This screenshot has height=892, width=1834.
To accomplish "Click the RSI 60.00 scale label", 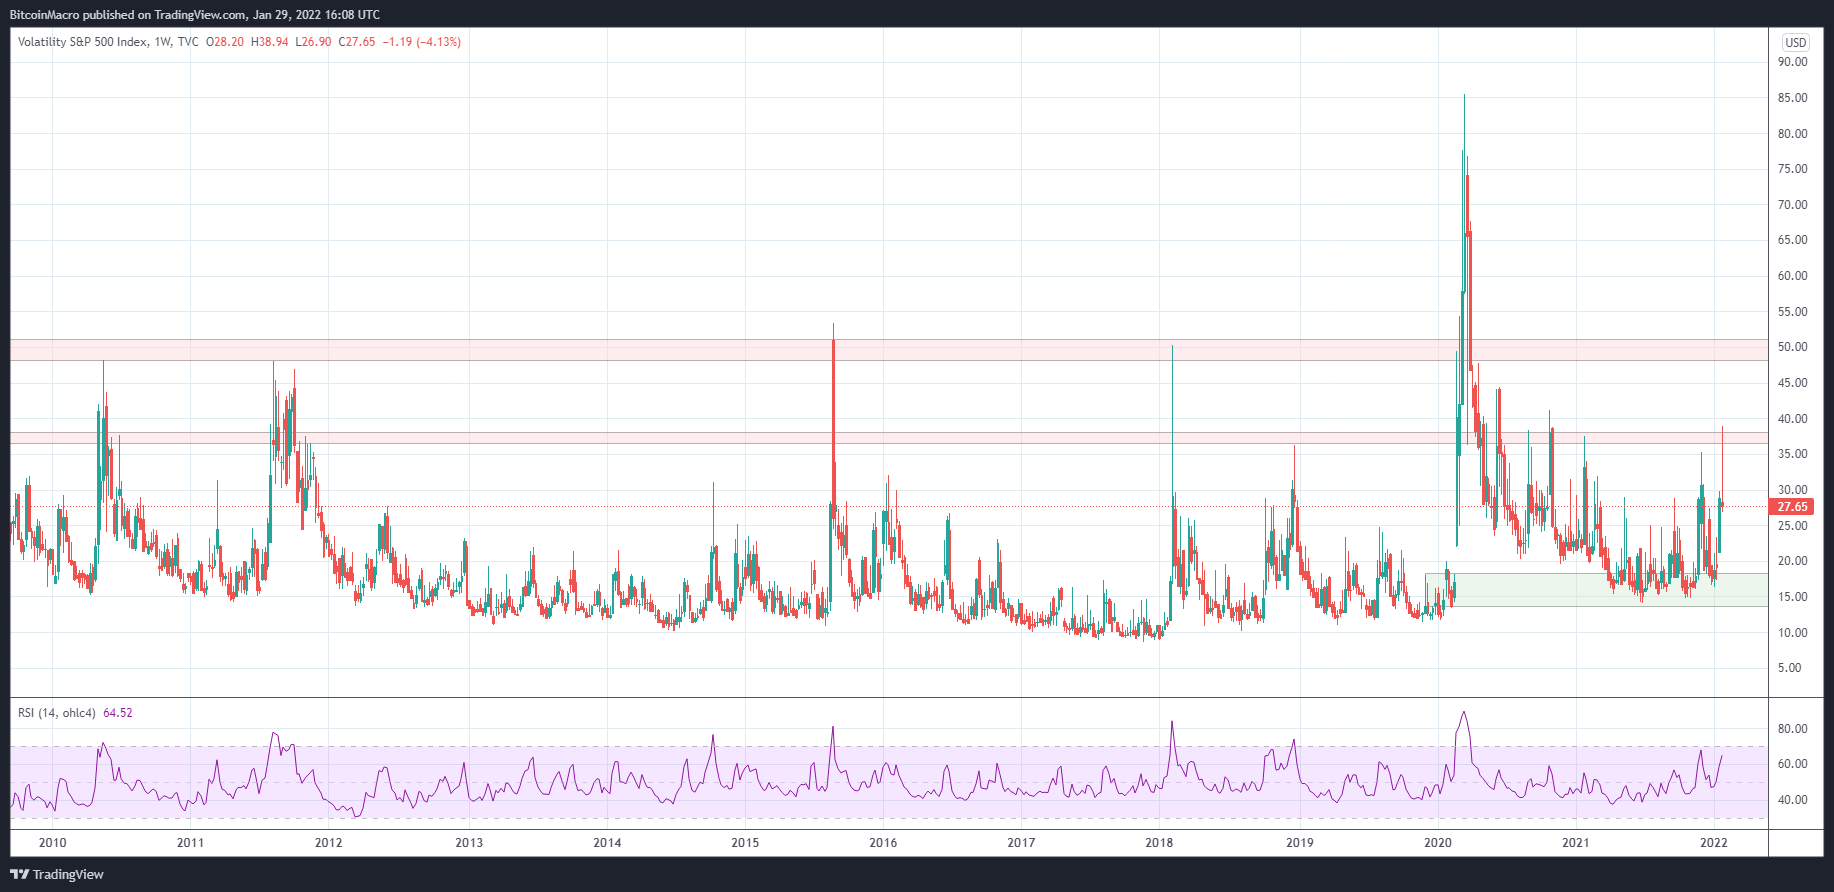I will [x=1792, y=764].
